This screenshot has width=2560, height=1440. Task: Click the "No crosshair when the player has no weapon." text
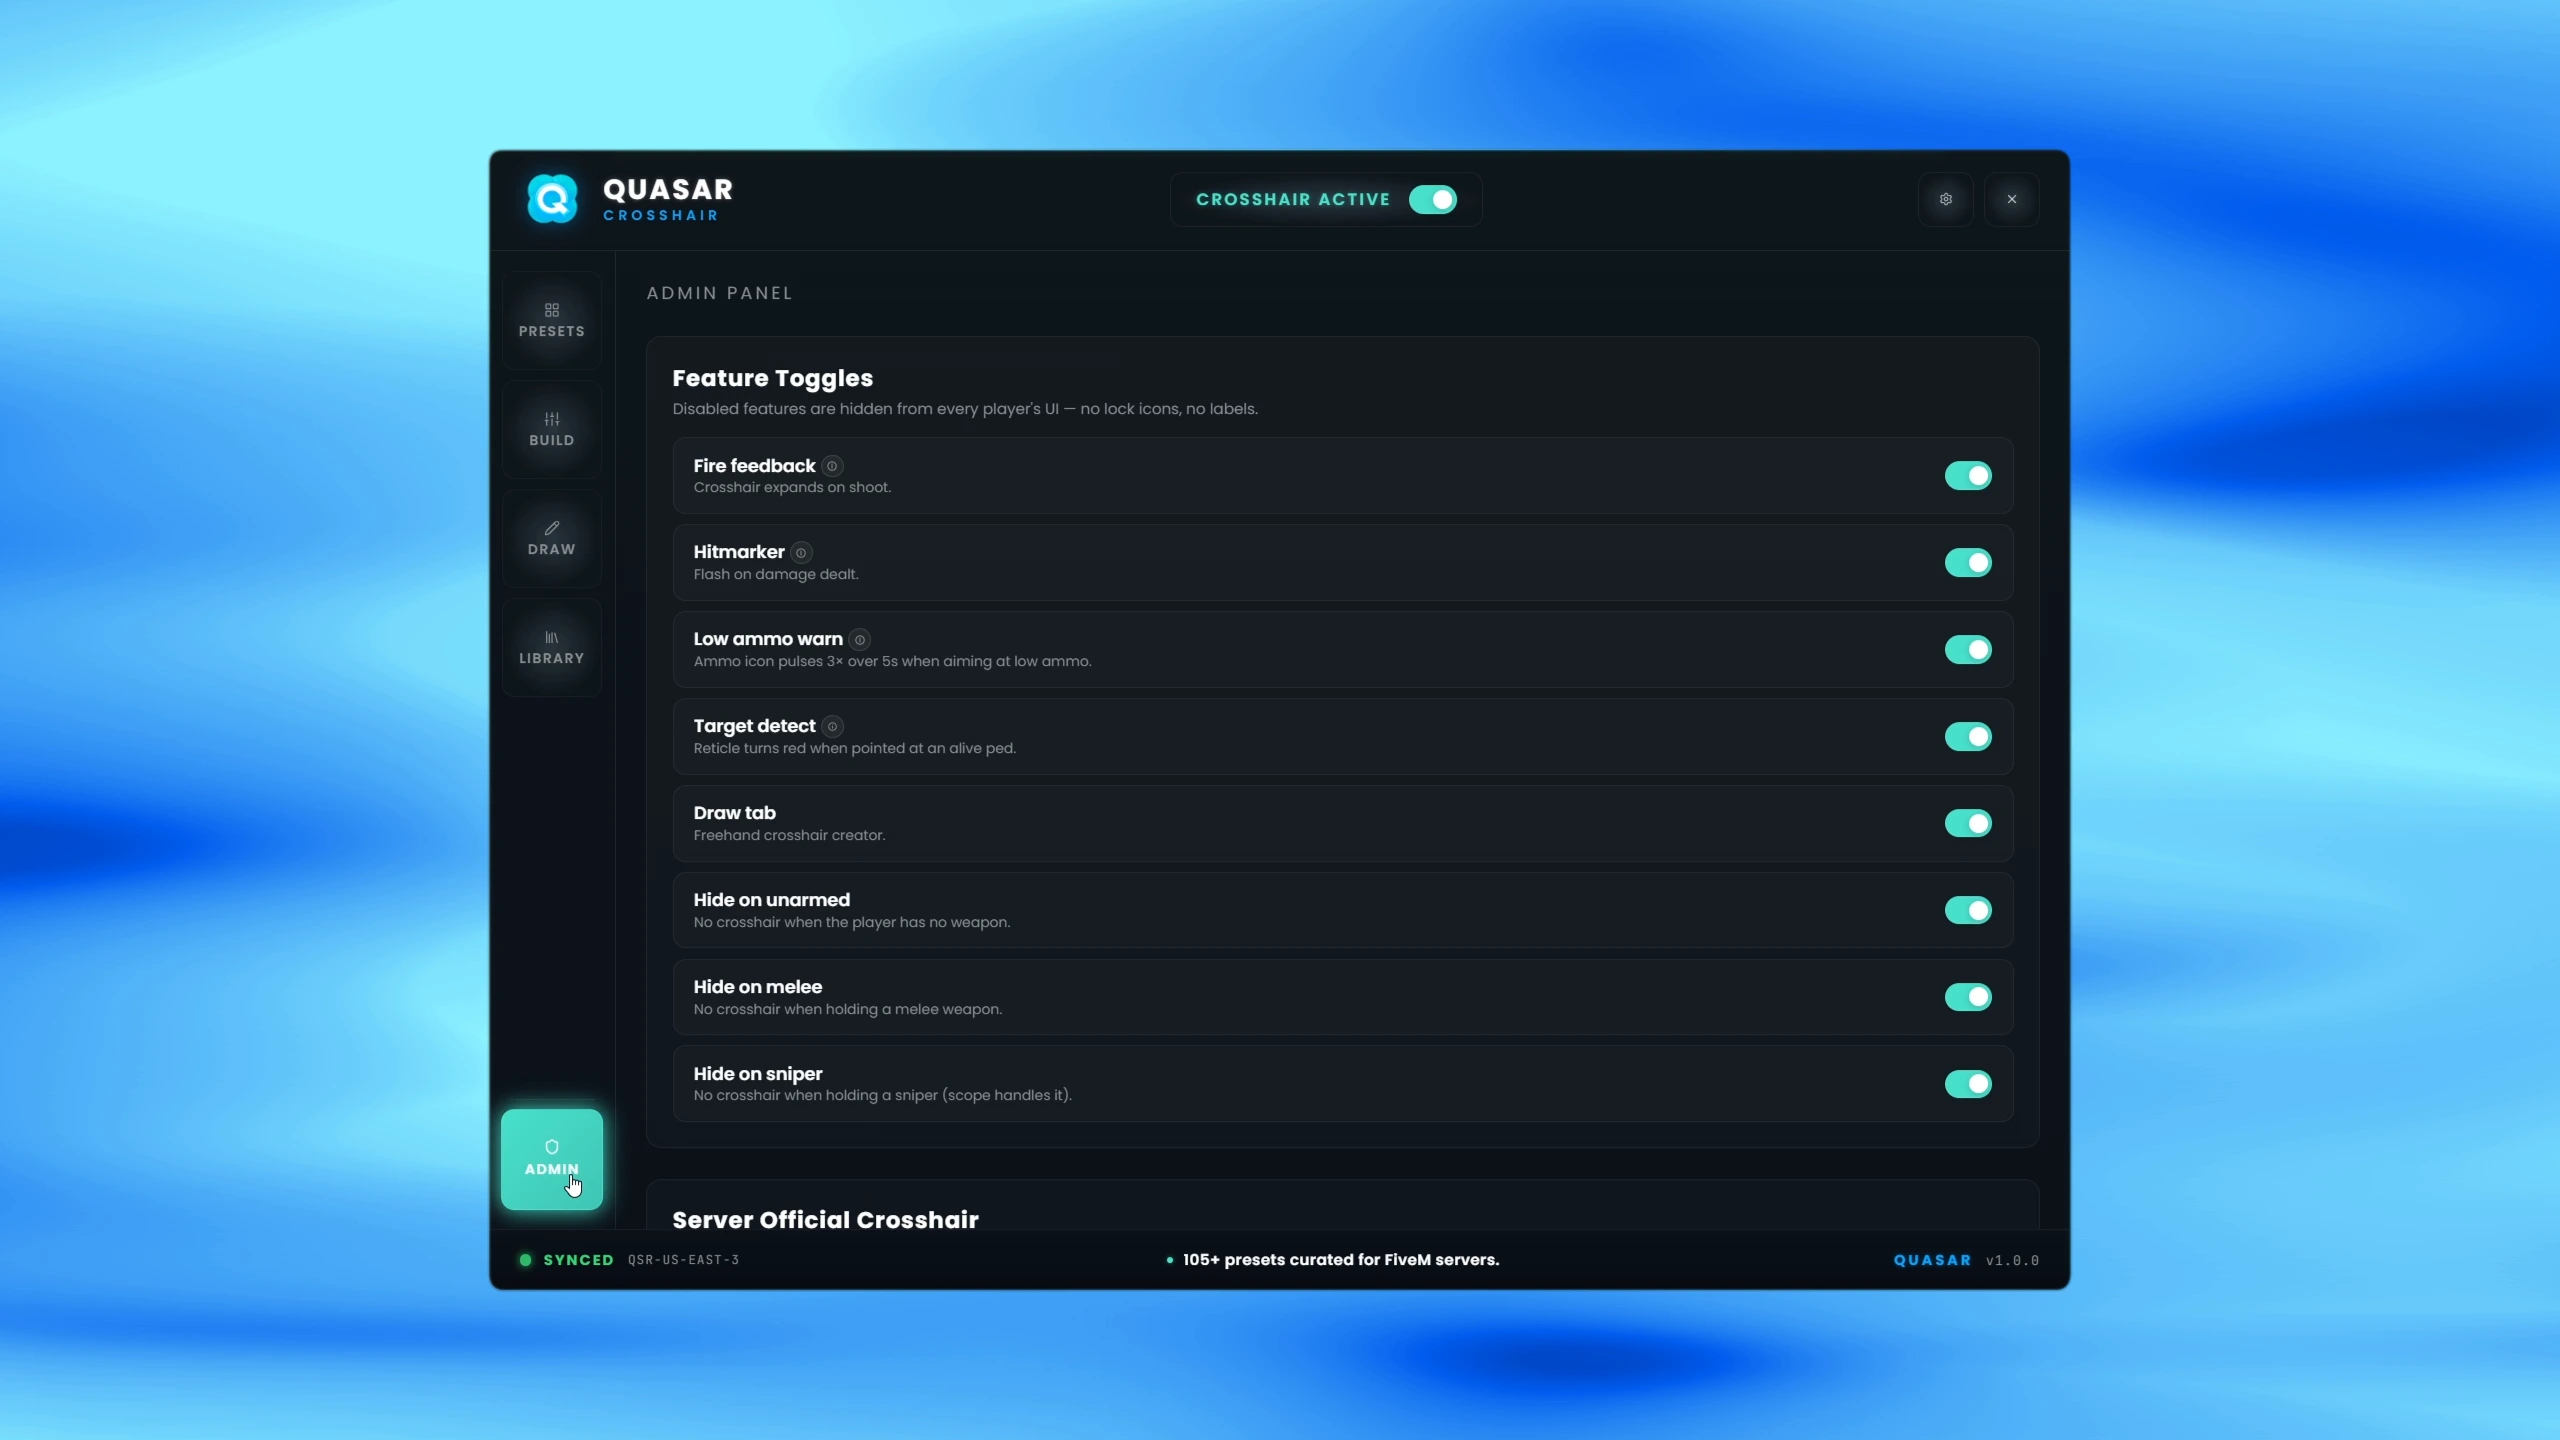pos(852,923)
